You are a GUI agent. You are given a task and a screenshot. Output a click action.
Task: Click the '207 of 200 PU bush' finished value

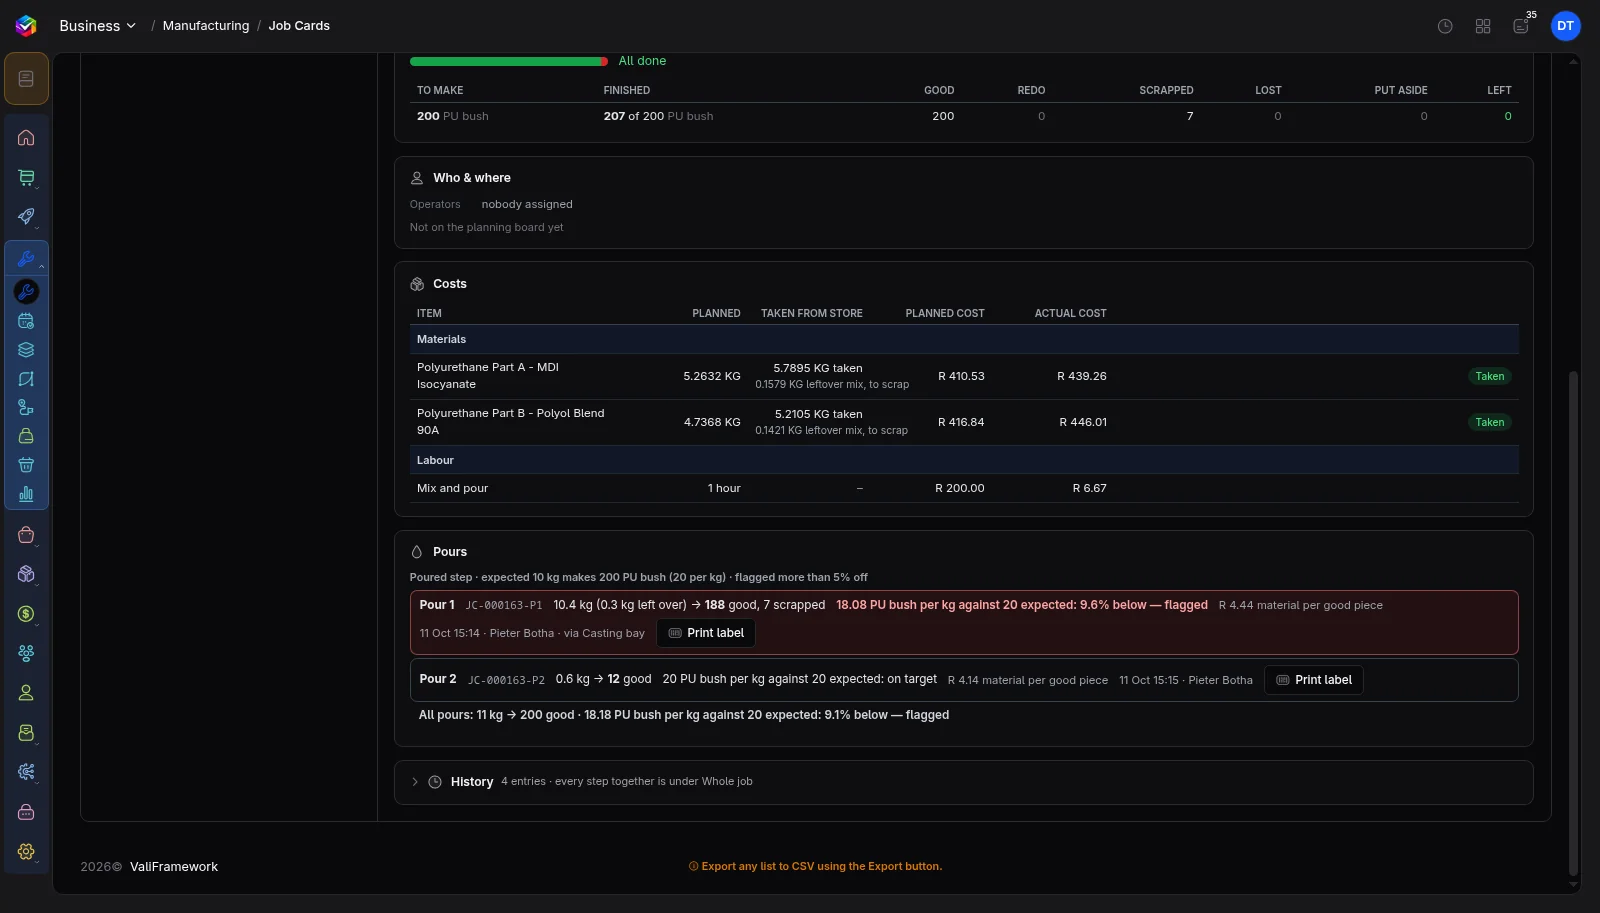click(x=659, y=117)
